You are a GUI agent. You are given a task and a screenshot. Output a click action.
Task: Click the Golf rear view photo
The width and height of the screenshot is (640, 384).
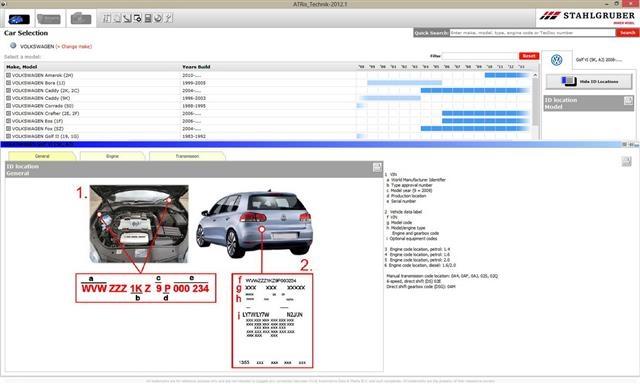(x=254, y=224)
